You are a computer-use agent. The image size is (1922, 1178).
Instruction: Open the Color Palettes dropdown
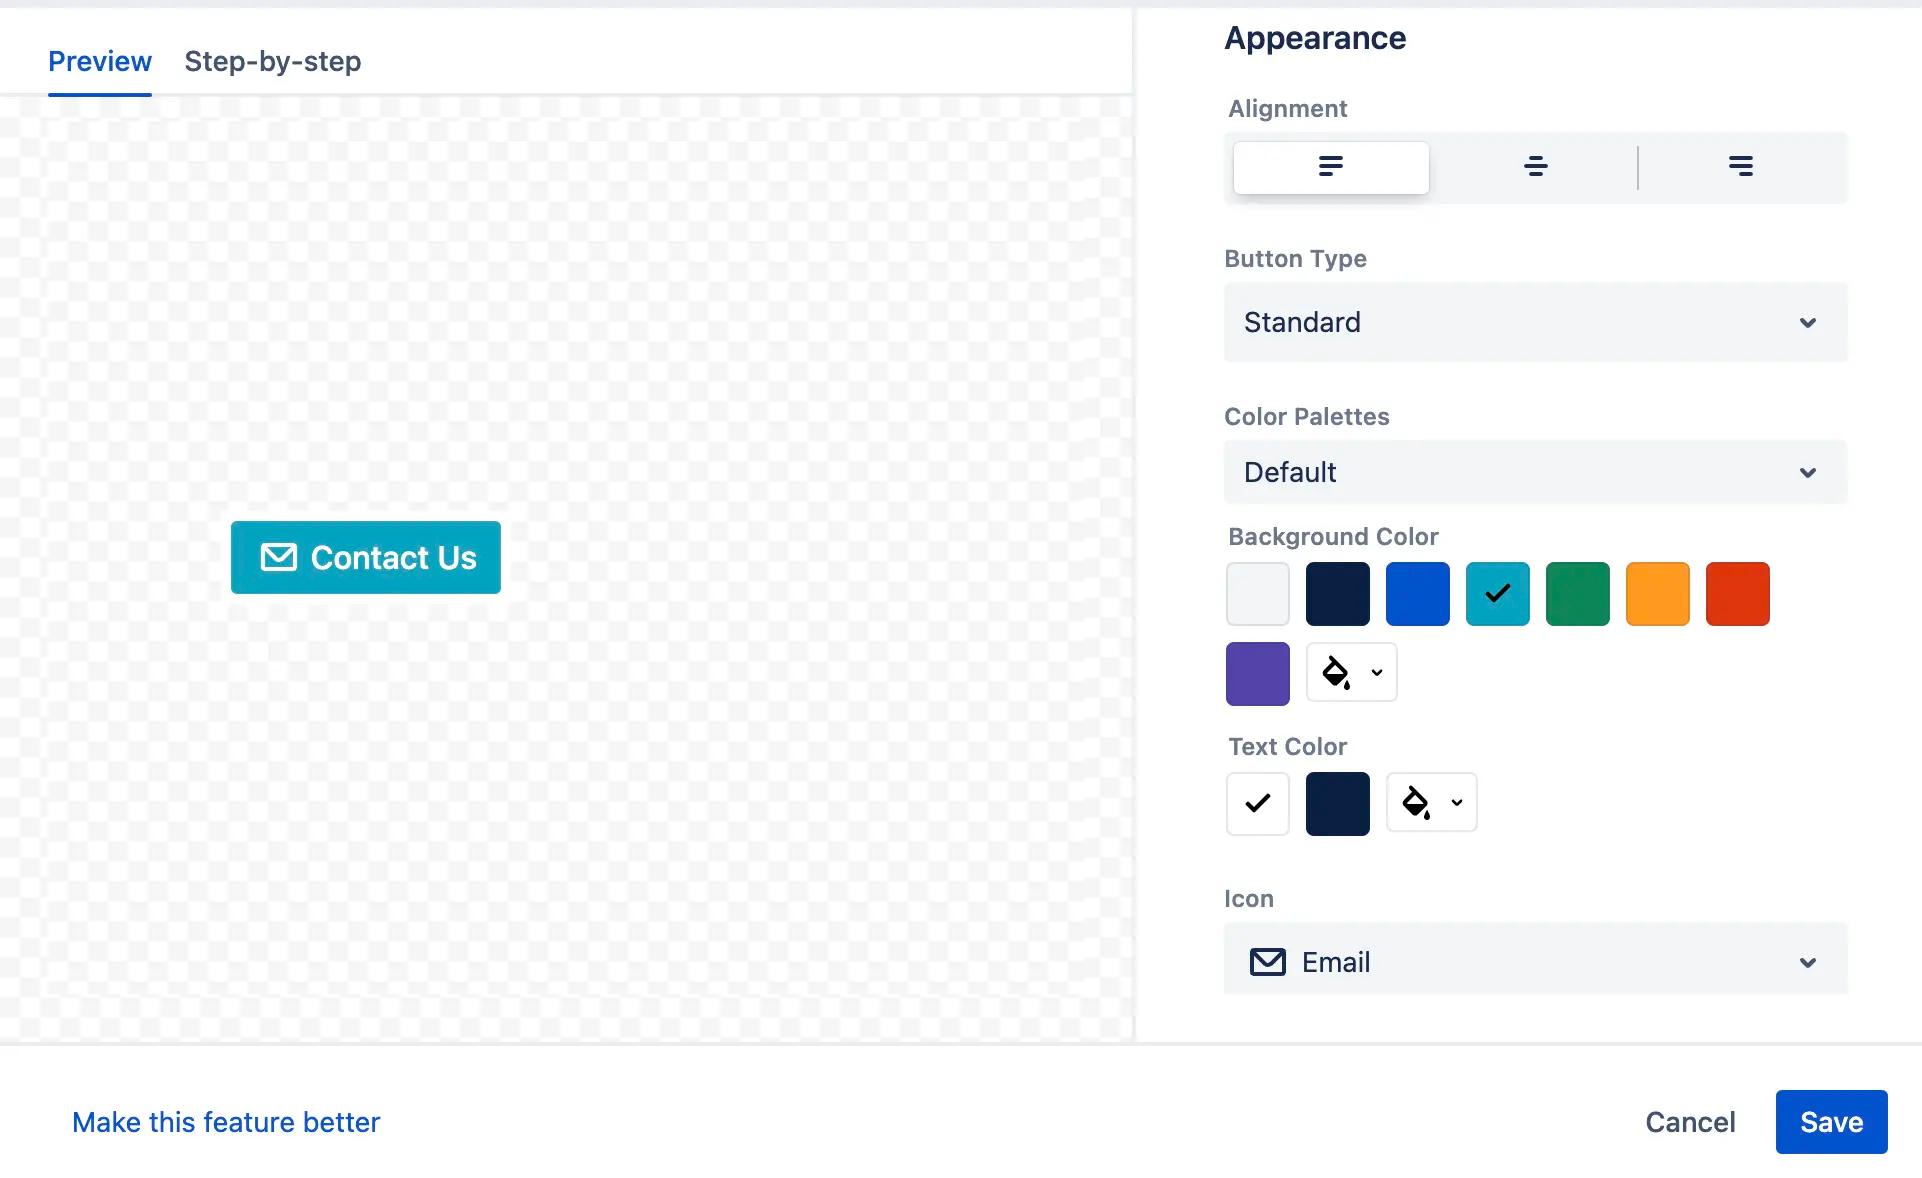[x=1535, y=472]
